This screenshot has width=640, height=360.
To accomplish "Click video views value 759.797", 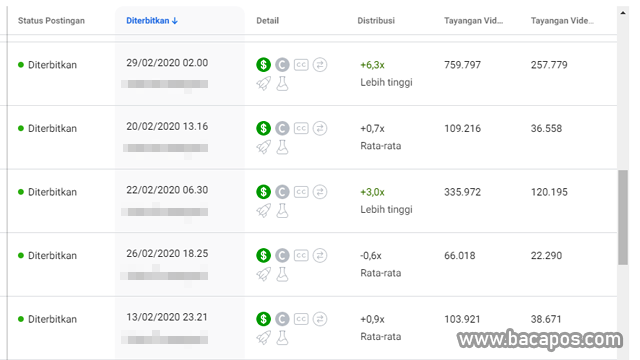I will click(462, 65).
